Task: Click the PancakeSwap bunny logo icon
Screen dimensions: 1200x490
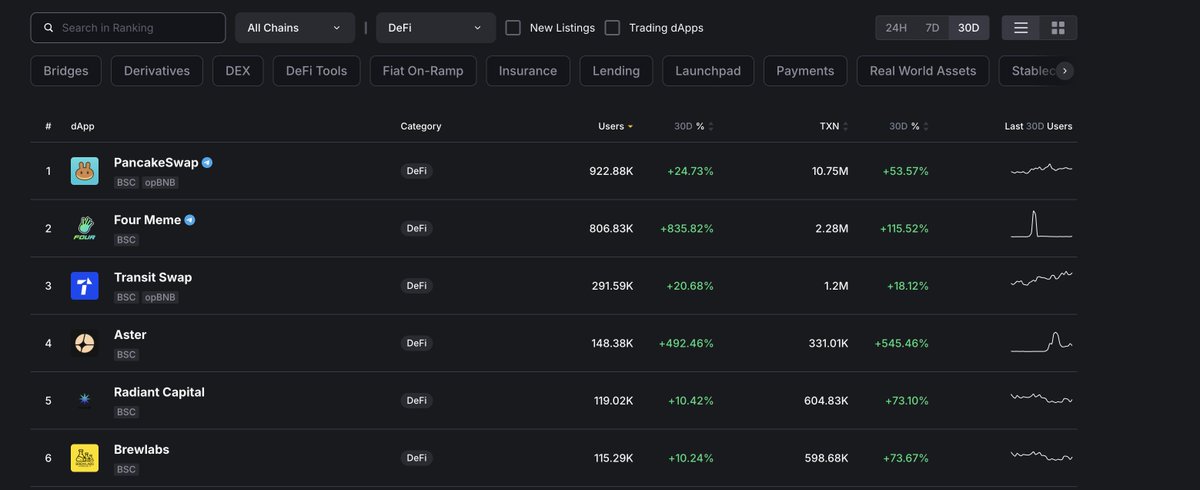Action: (x=84, y=171)
